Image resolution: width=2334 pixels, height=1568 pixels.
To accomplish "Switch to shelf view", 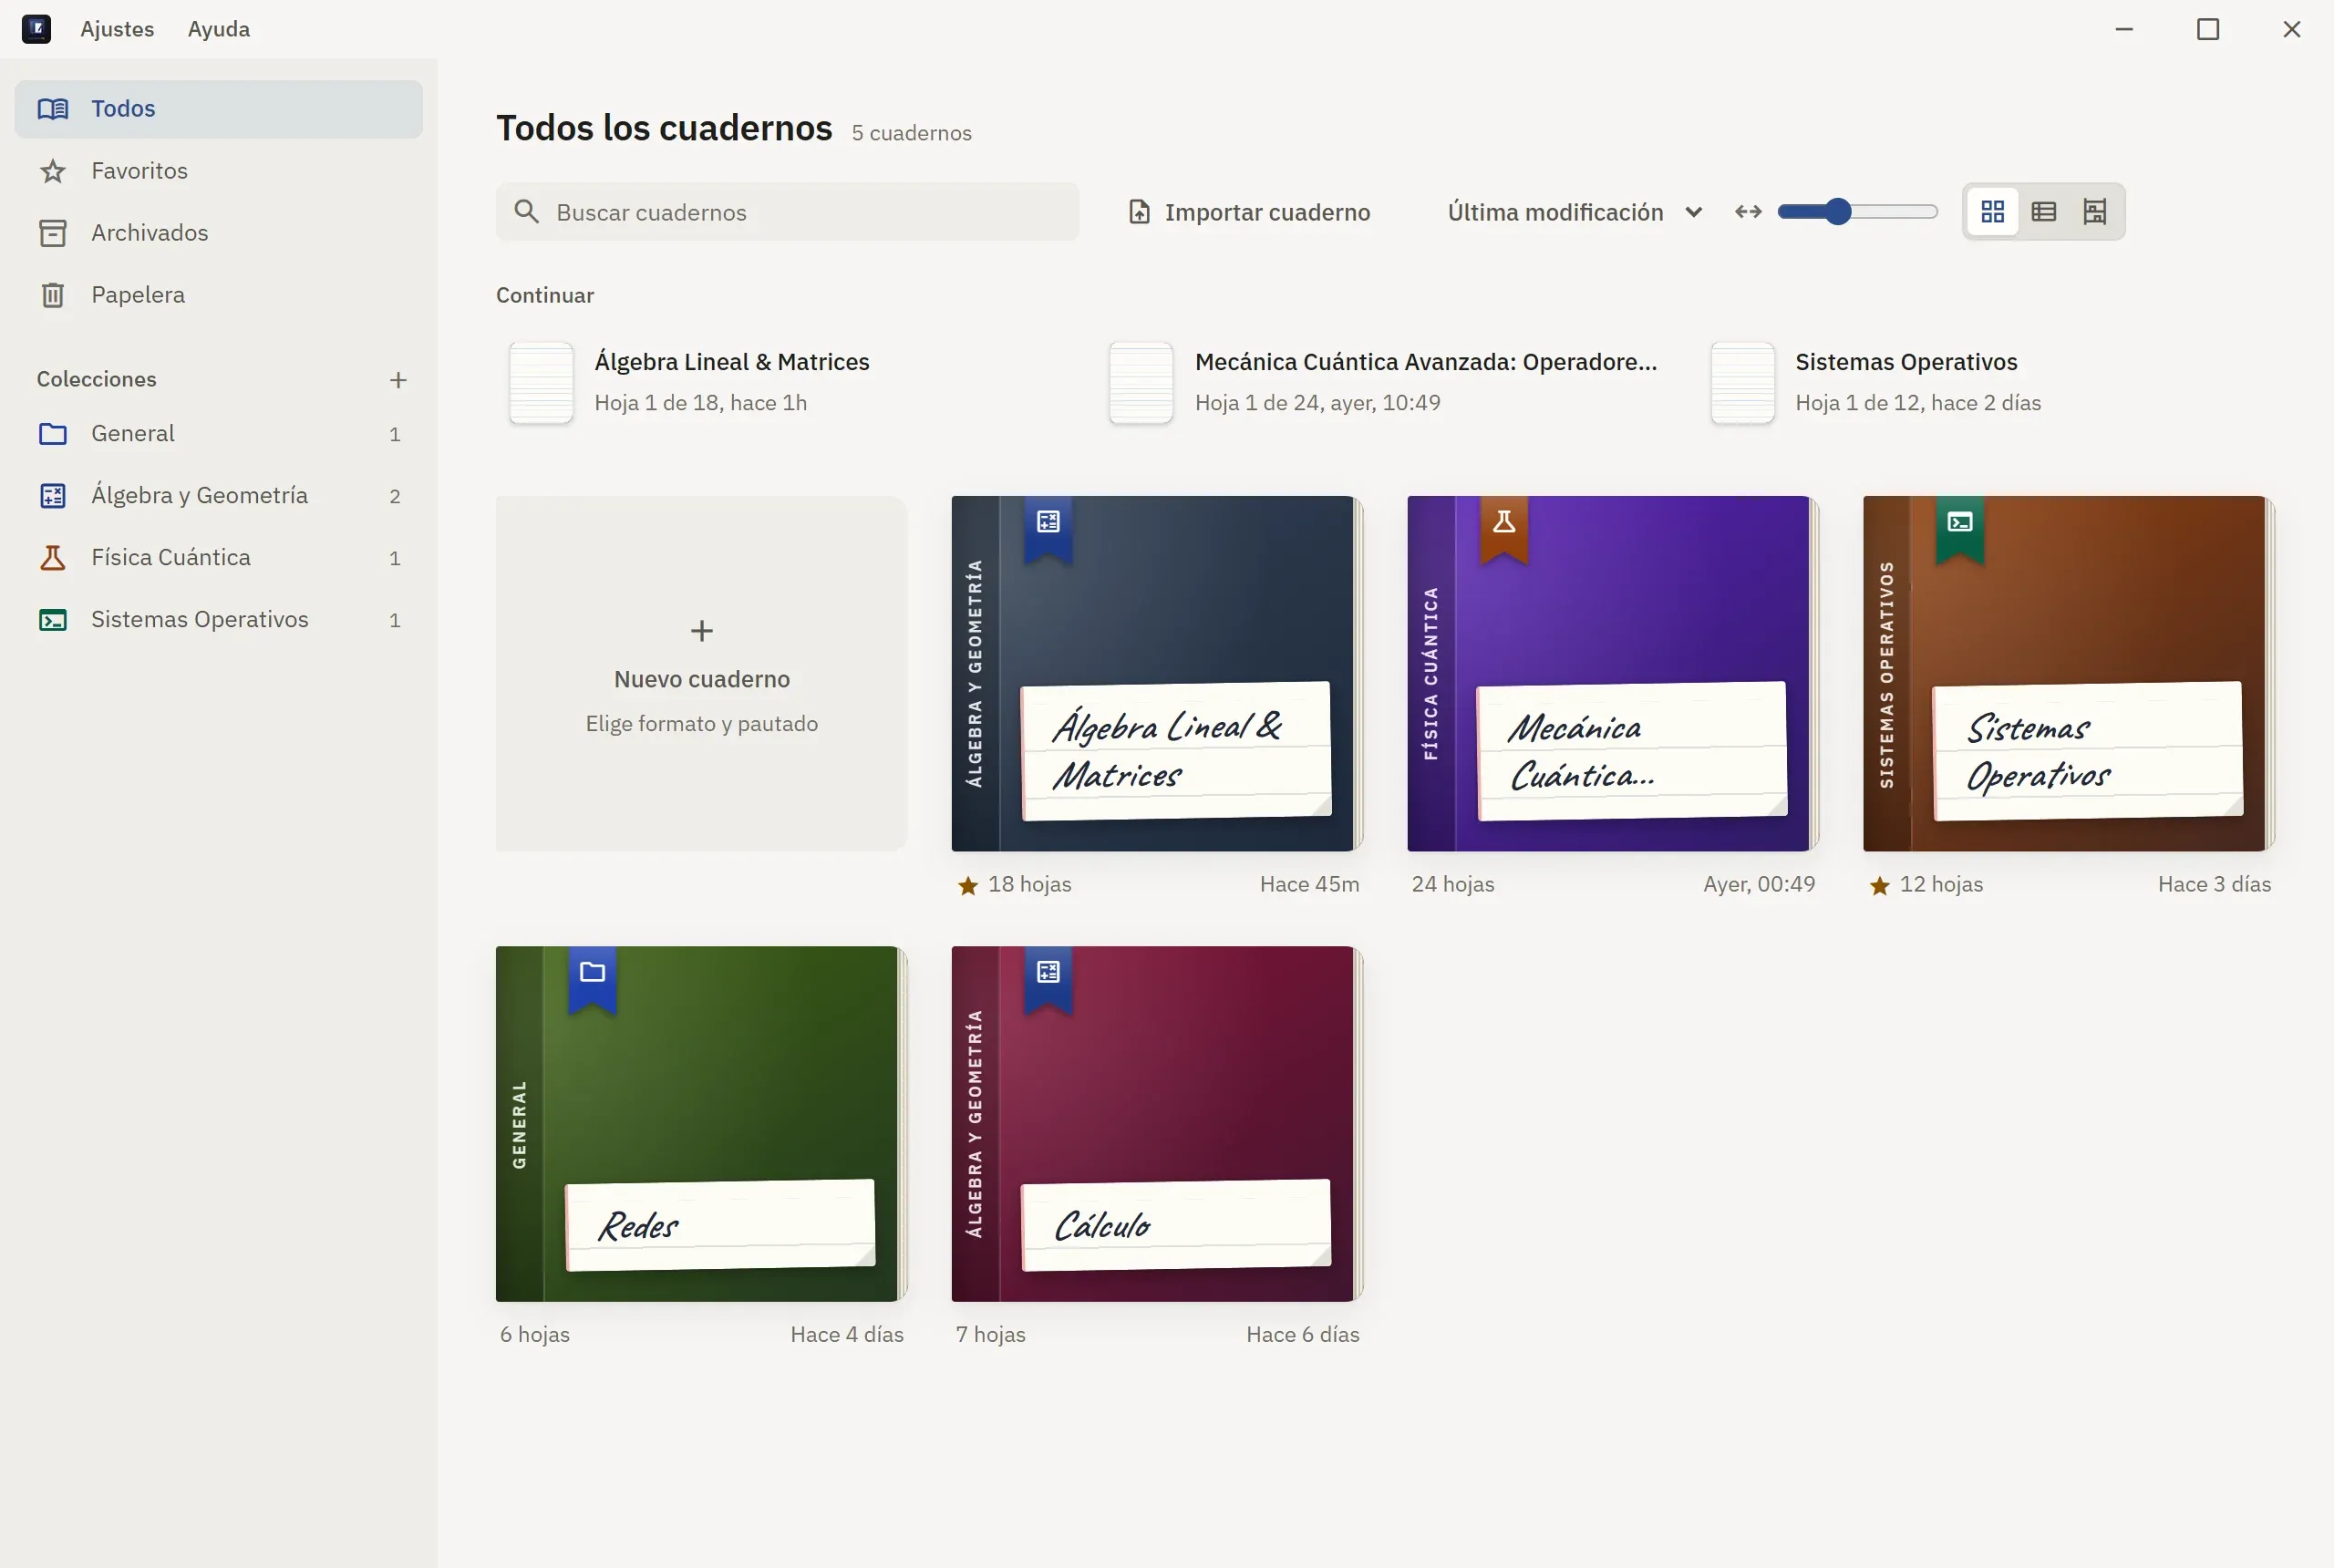I will (x=2095, y=212).
